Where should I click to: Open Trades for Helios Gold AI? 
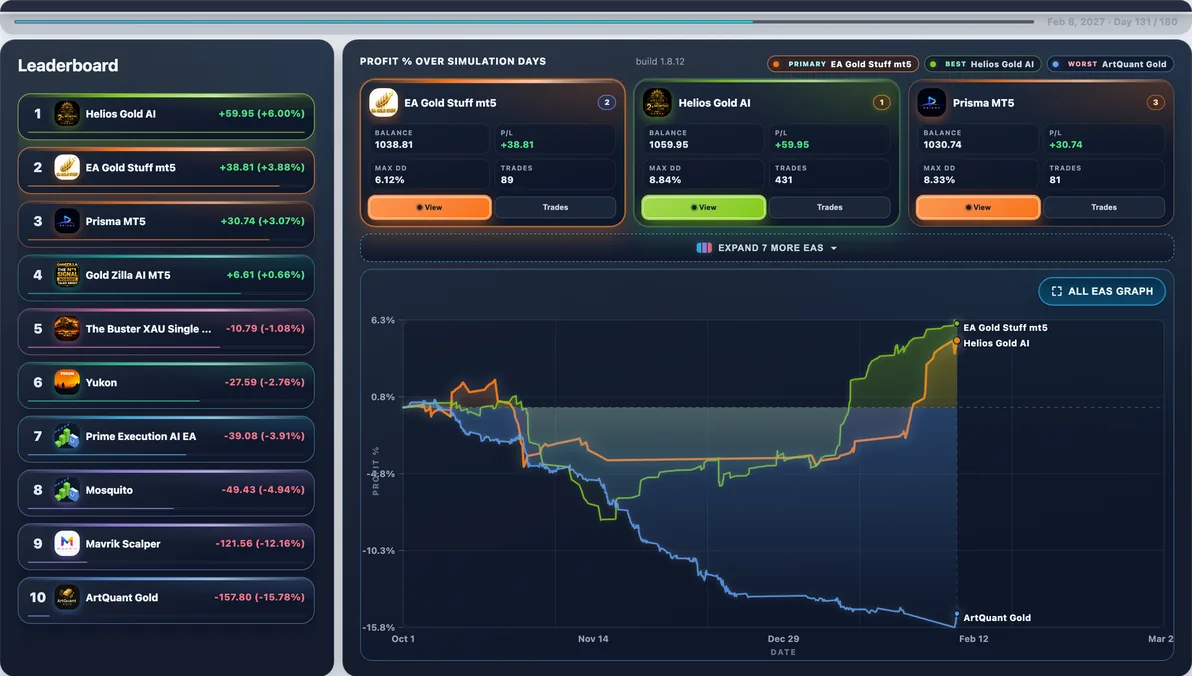pyautogui.click(x=829, y=208)
